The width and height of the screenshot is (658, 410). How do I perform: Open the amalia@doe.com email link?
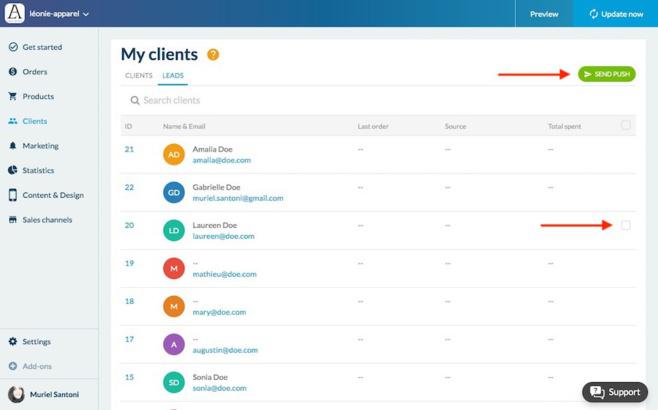[x=221, y=160]
